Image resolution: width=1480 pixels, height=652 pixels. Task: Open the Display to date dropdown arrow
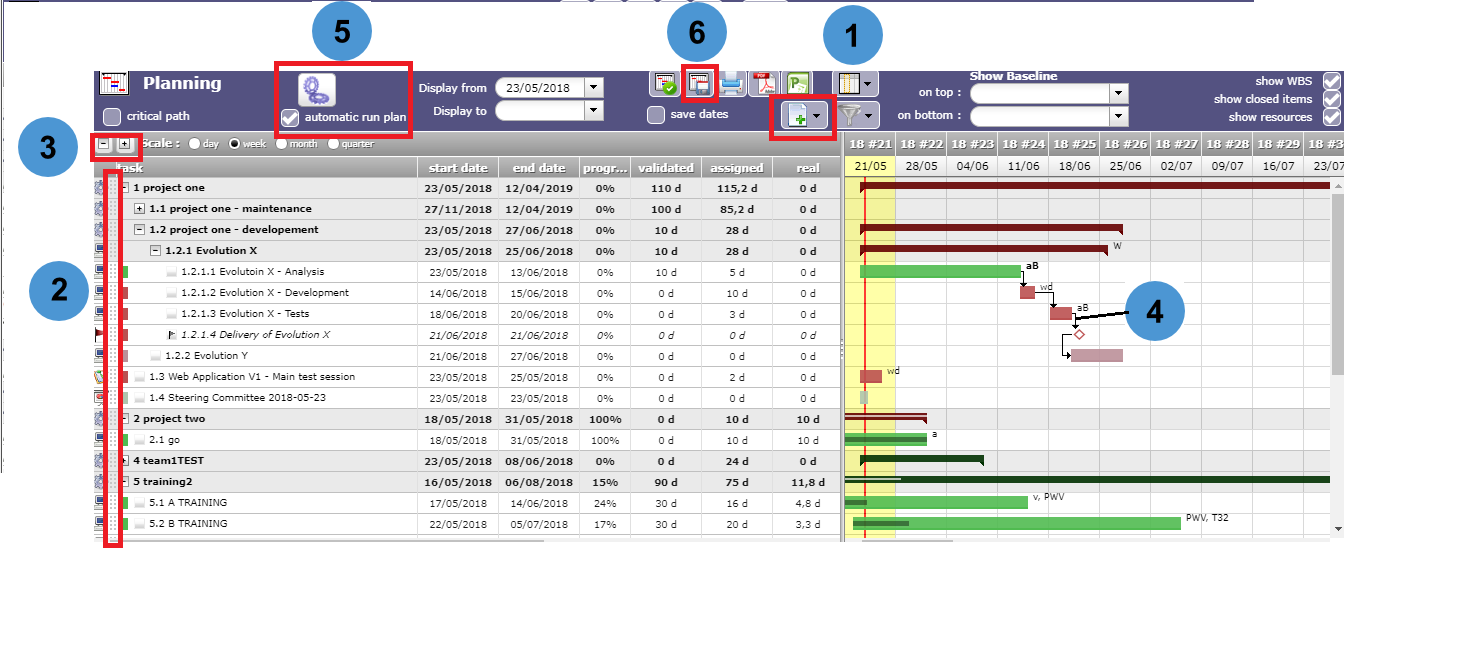594,111
